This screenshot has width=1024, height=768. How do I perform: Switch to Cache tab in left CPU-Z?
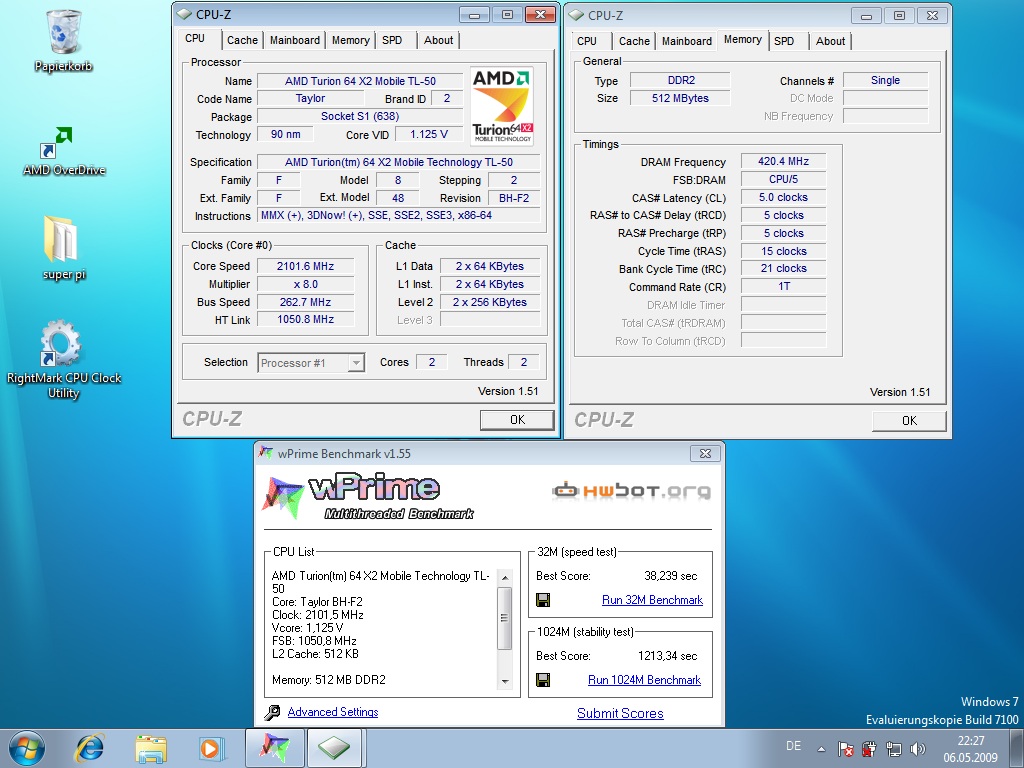pyautogui.click(x=242, y=40)
